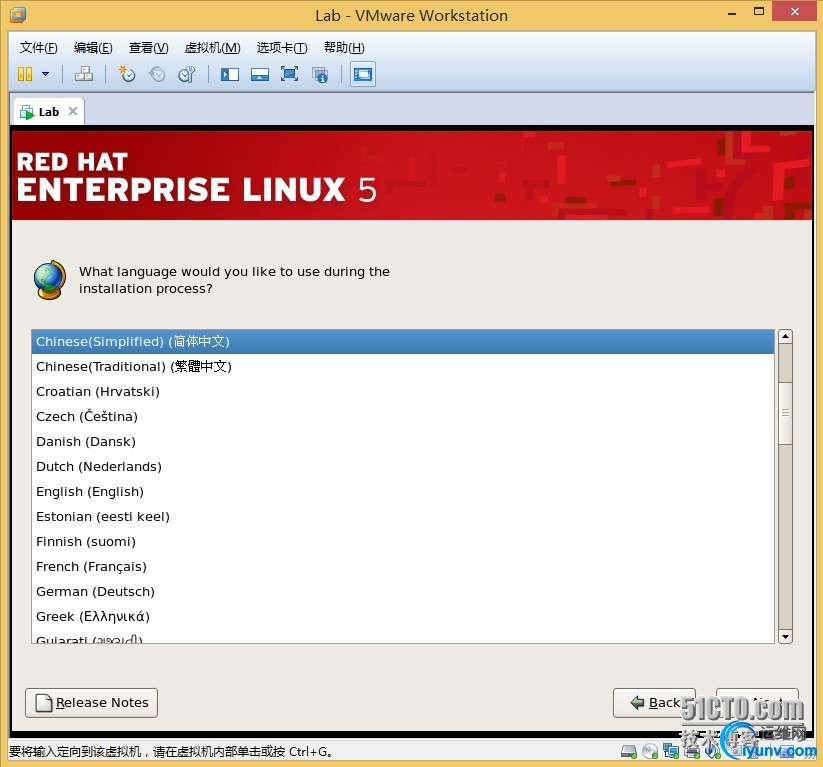The width and height of the screenshot is (823, 767).
Task: Open the 帮助(H) menu
Action: click(344, 48)
